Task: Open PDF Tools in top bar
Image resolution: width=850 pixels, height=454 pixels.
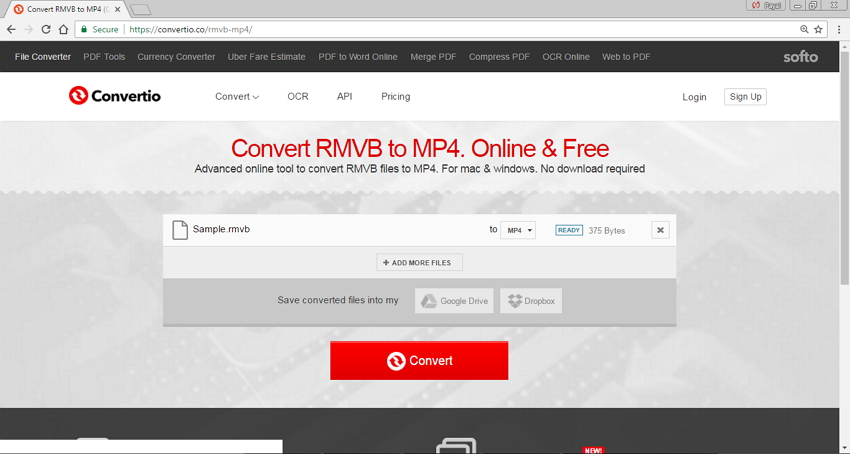Action: coord(104,57)
